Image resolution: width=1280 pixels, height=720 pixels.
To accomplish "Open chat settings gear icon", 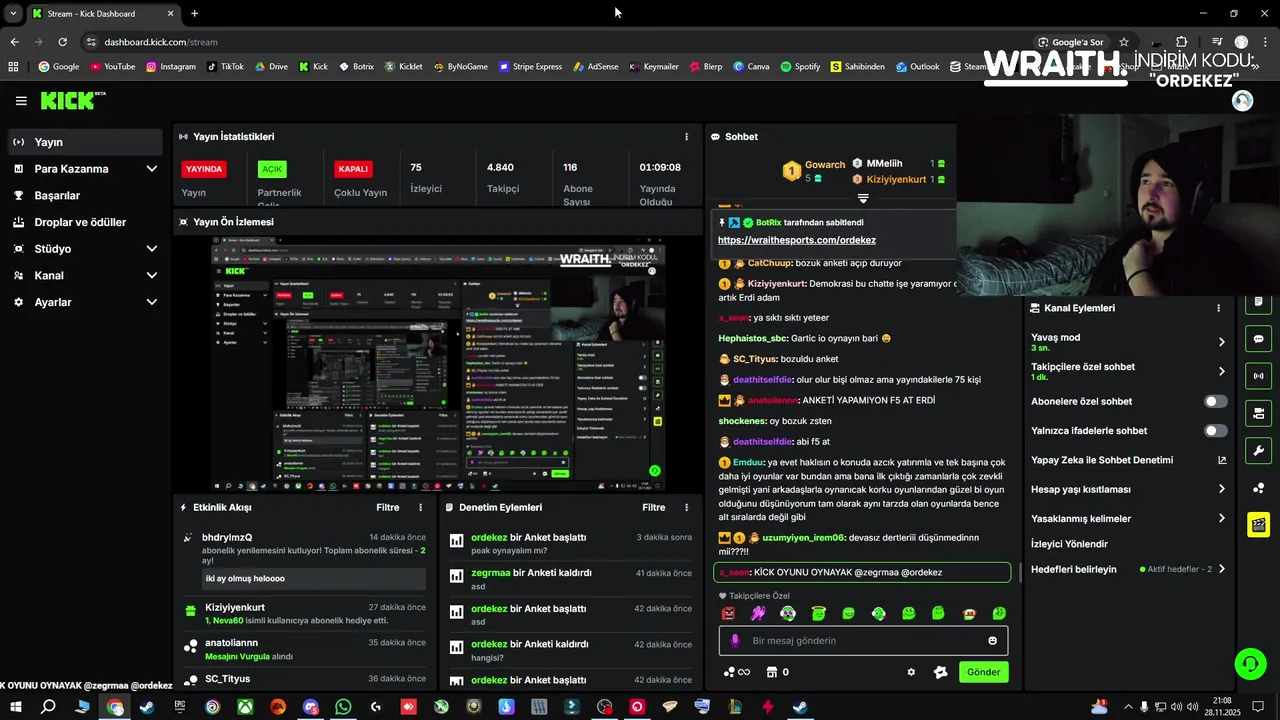I will point(911,672).
